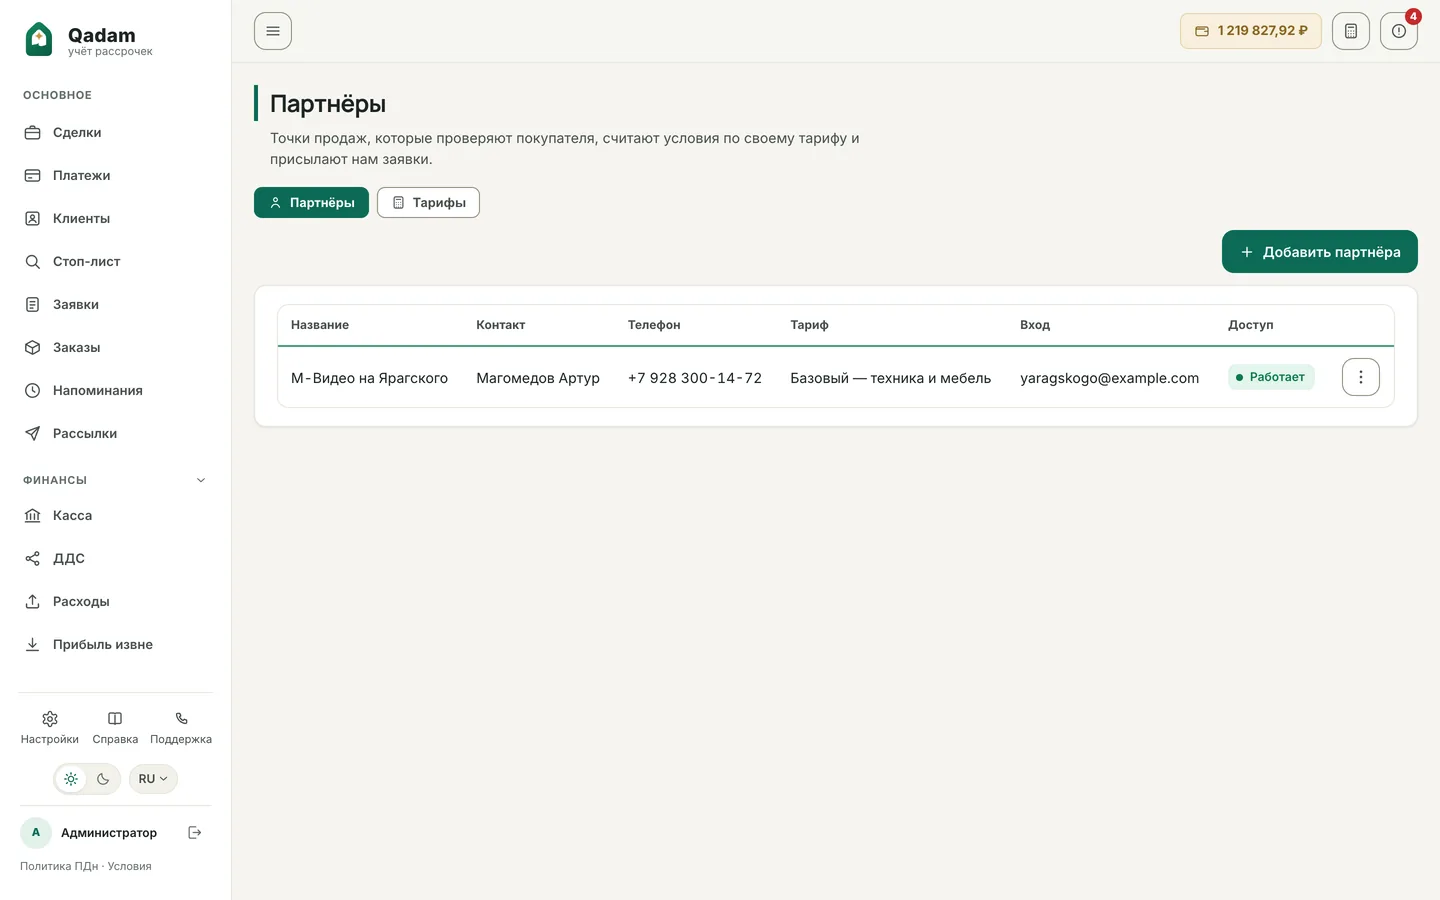Click the phone number +7 928 300-14-72
Screen dimensions: 1440x900
tap(695, 378)
